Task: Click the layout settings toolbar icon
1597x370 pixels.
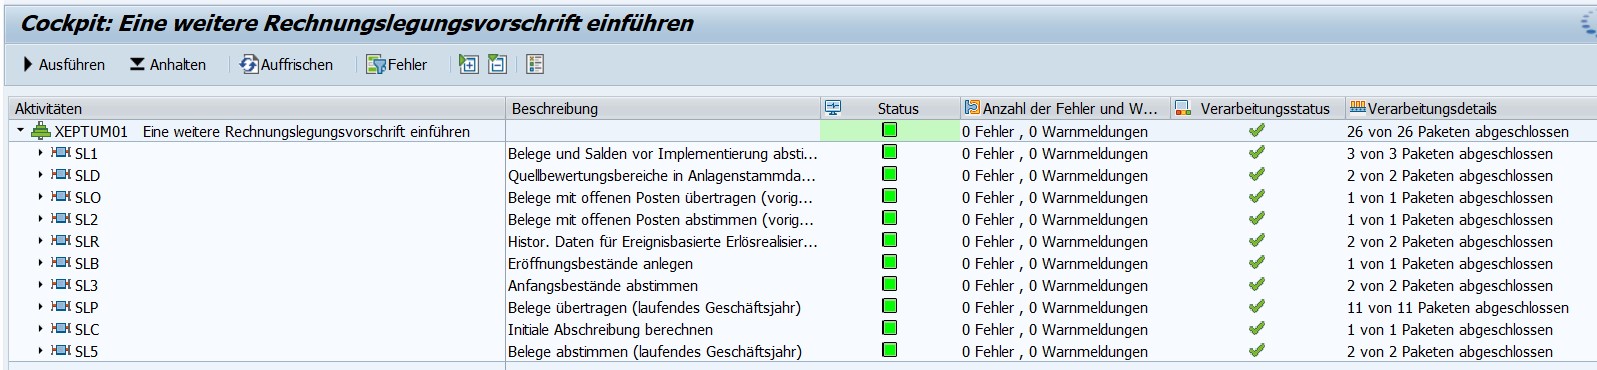Action: 535,64
